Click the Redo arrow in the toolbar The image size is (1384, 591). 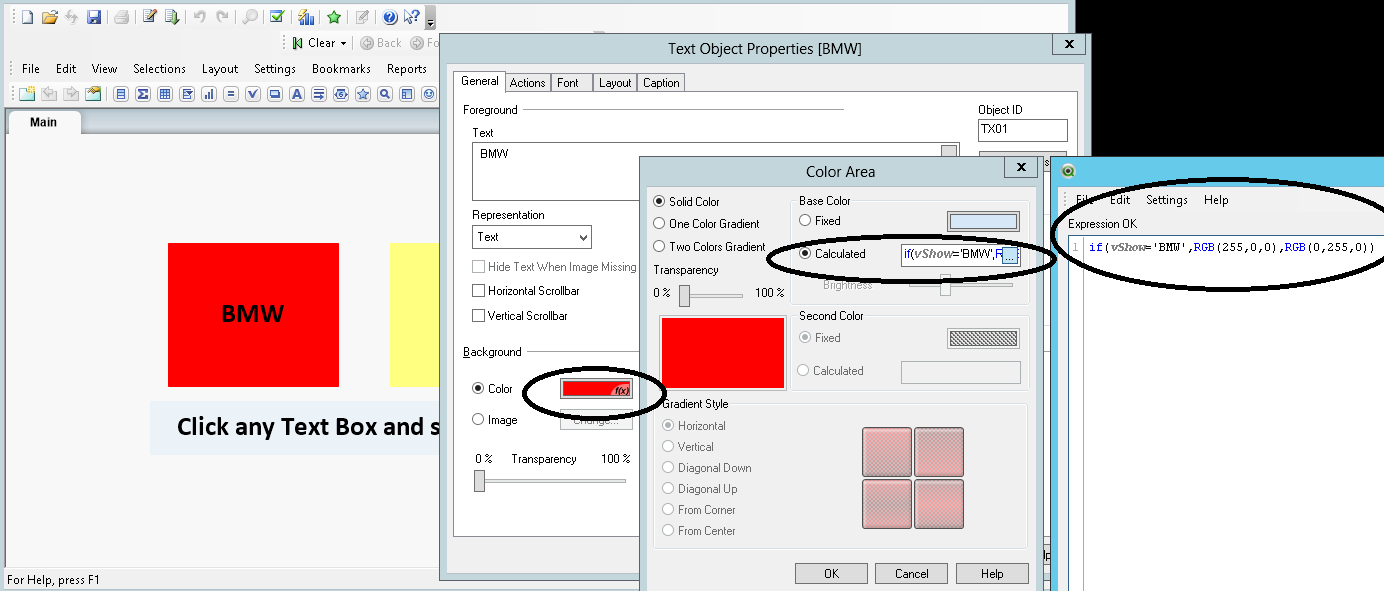click(x=222, y=17)
